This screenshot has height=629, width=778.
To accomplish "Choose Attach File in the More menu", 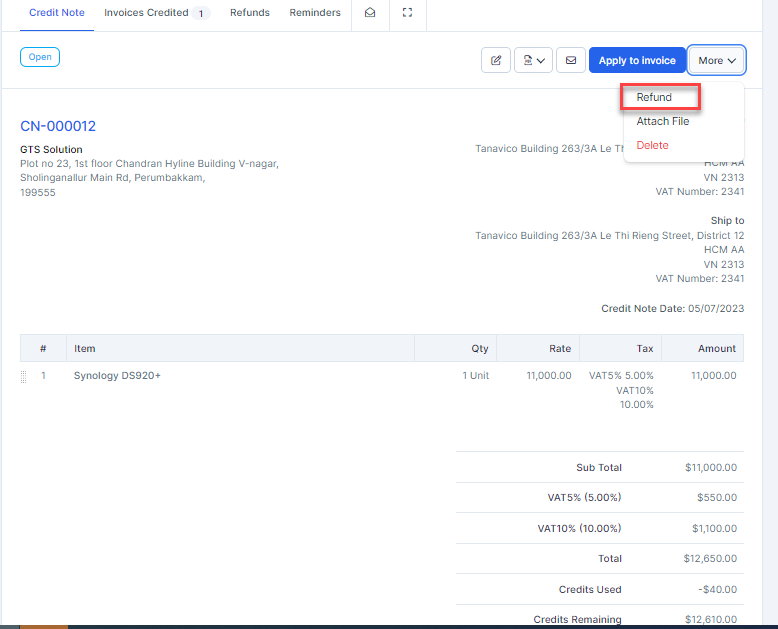I will 662,122.
